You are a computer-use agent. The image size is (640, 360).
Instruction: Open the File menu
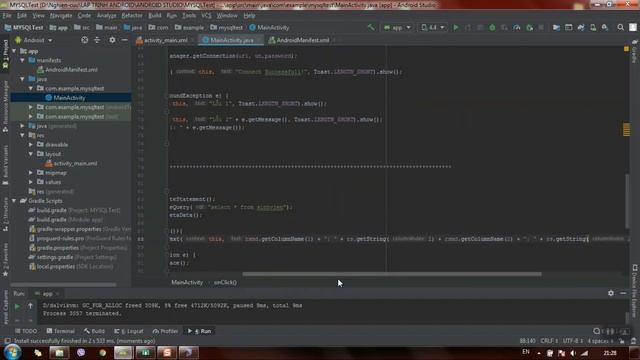7,16
